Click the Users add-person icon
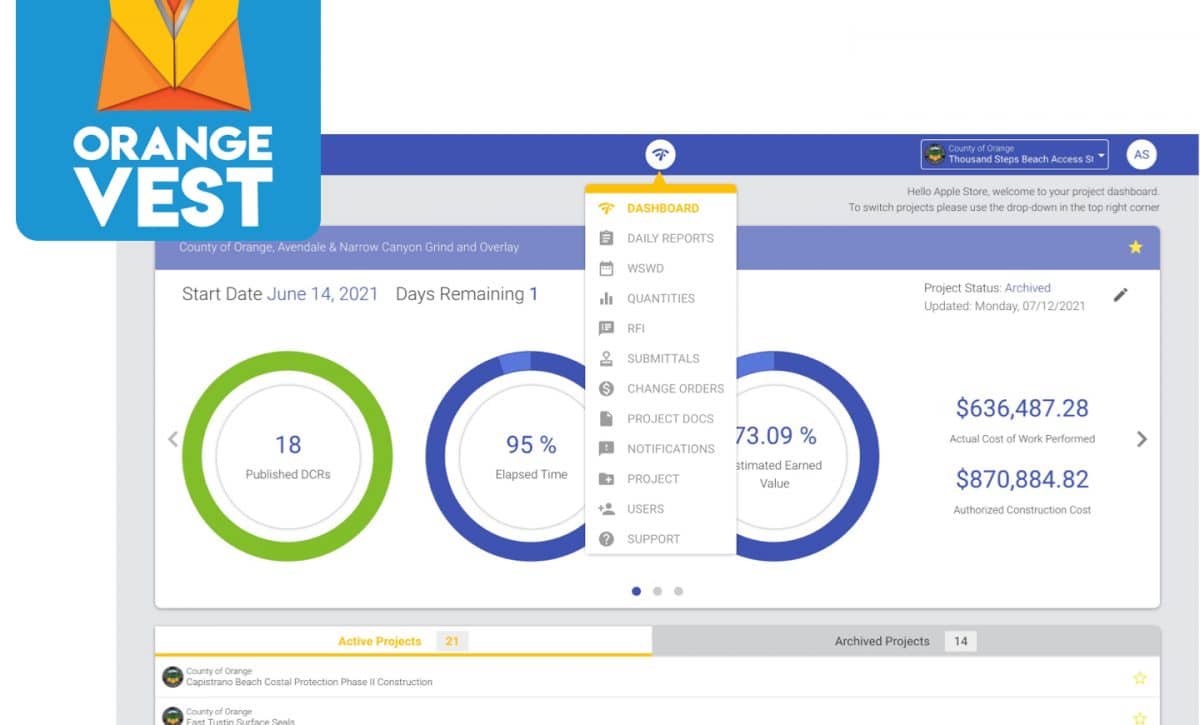Image resolution: width=1200 pixels, height=725 pixels. (x=606, y=508)
